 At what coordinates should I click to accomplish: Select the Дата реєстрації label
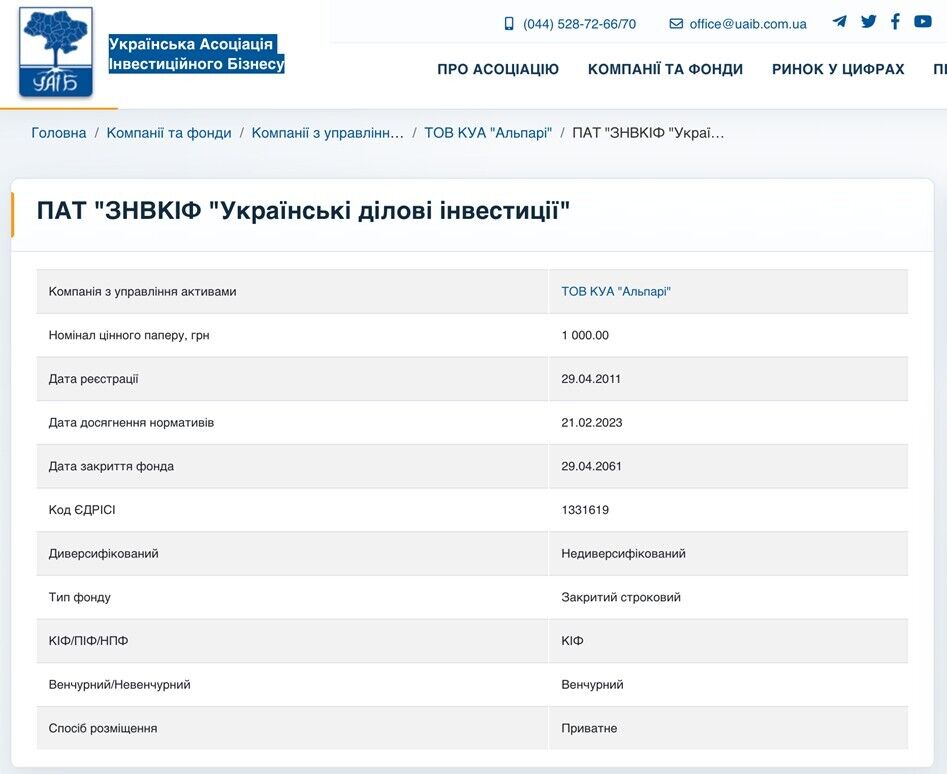[93, 379]
